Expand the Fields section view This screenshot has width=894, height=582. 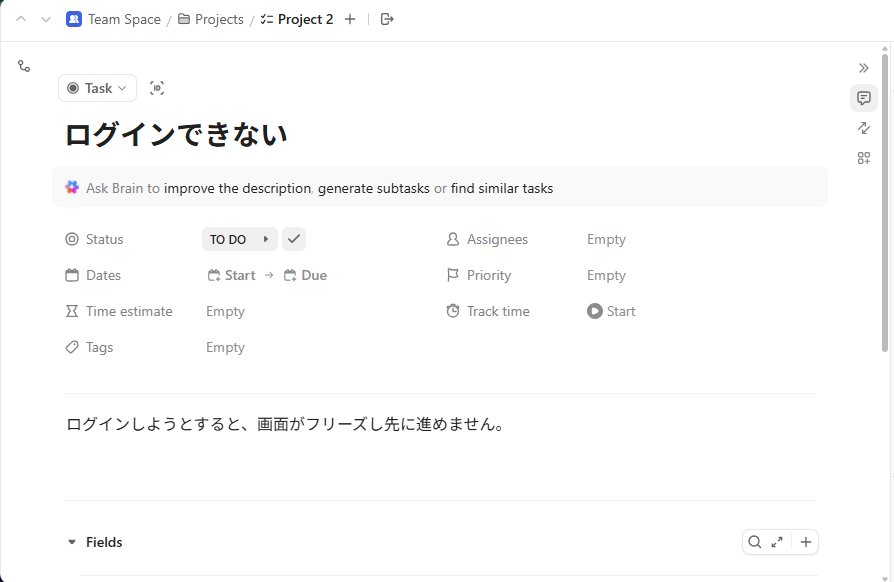pos(777,542)
